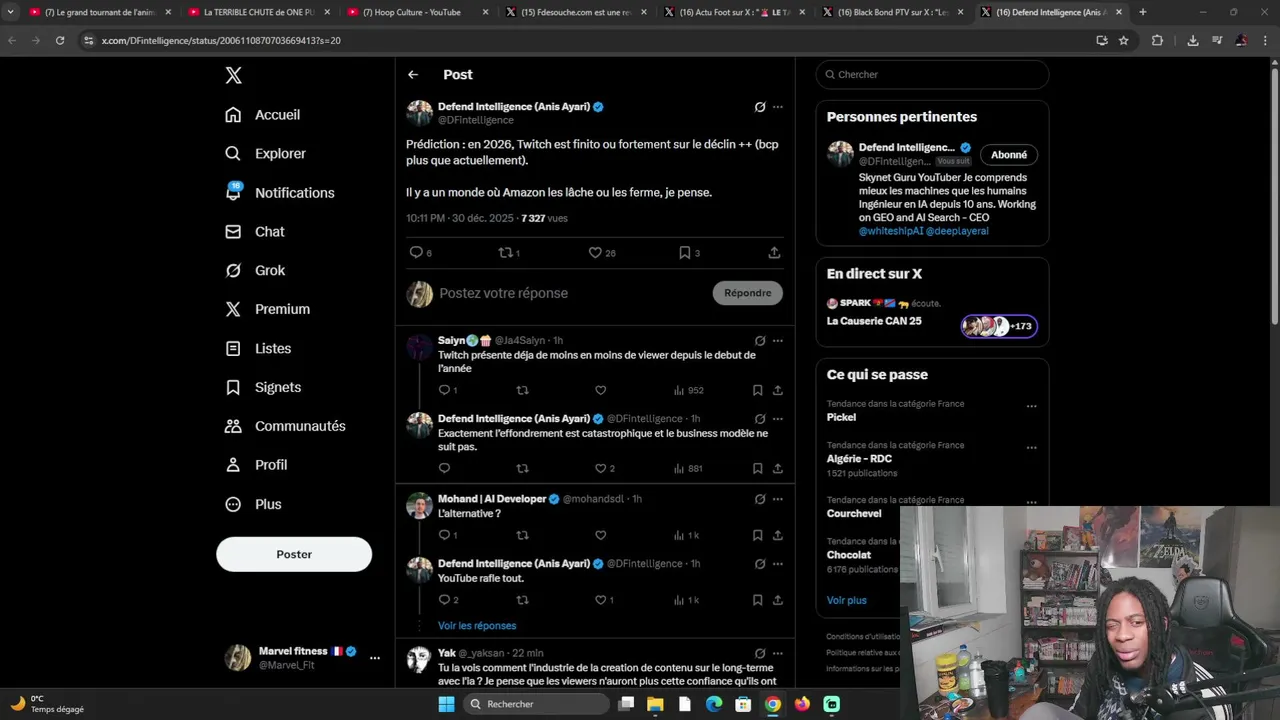
Task: Open more options on Saiyn's reply
Action: tap(778, 341)
